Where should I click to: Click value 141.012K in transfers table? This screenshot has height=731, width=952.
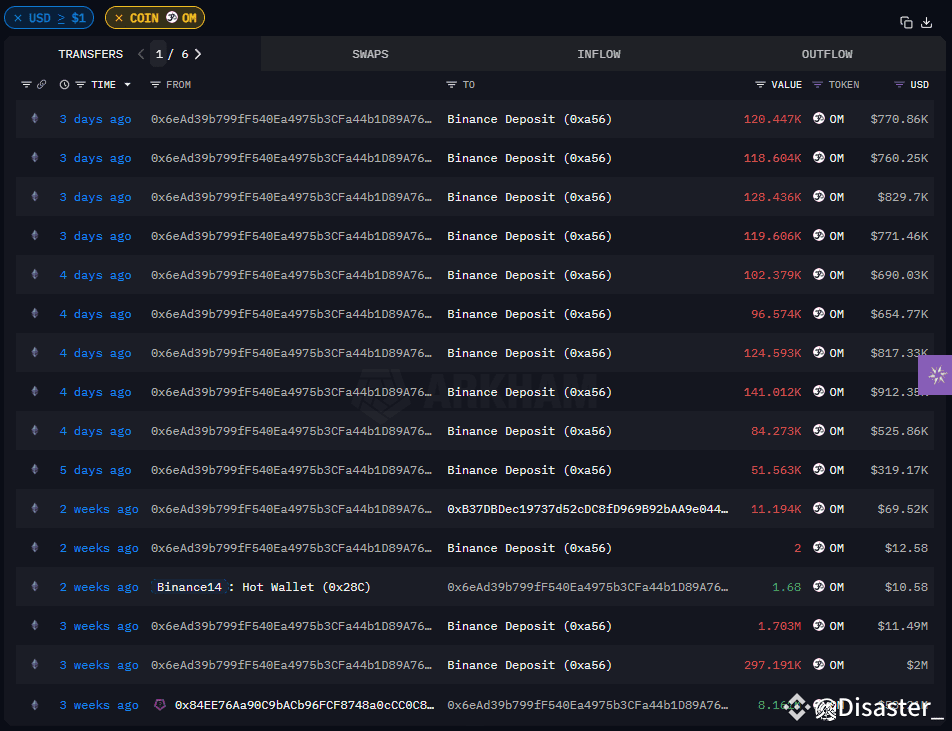pos(772,392)
